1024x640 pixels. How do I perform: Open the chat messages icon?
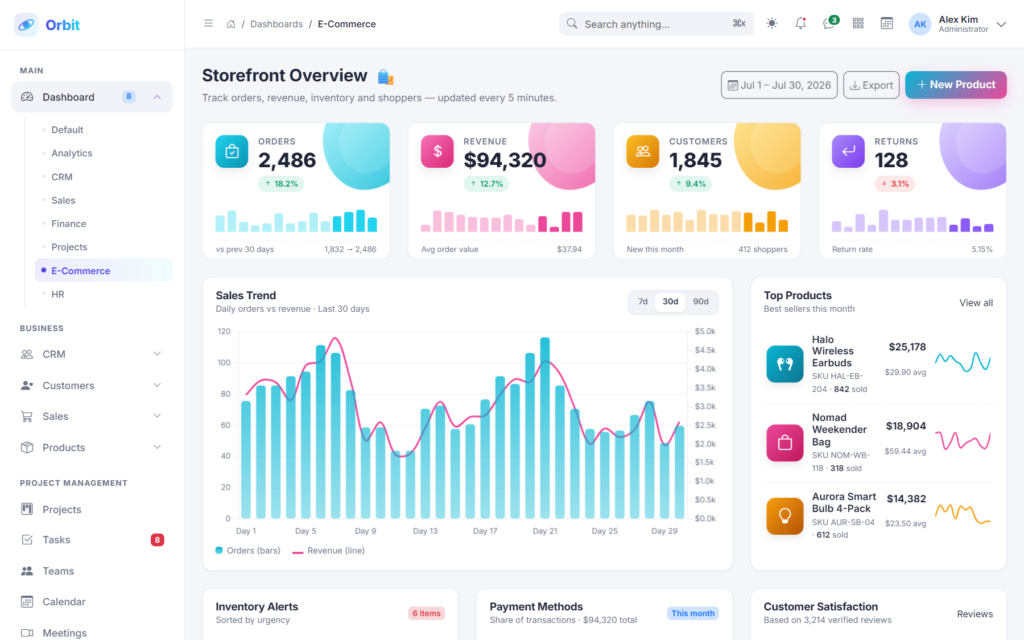click(x=829, y=24)
